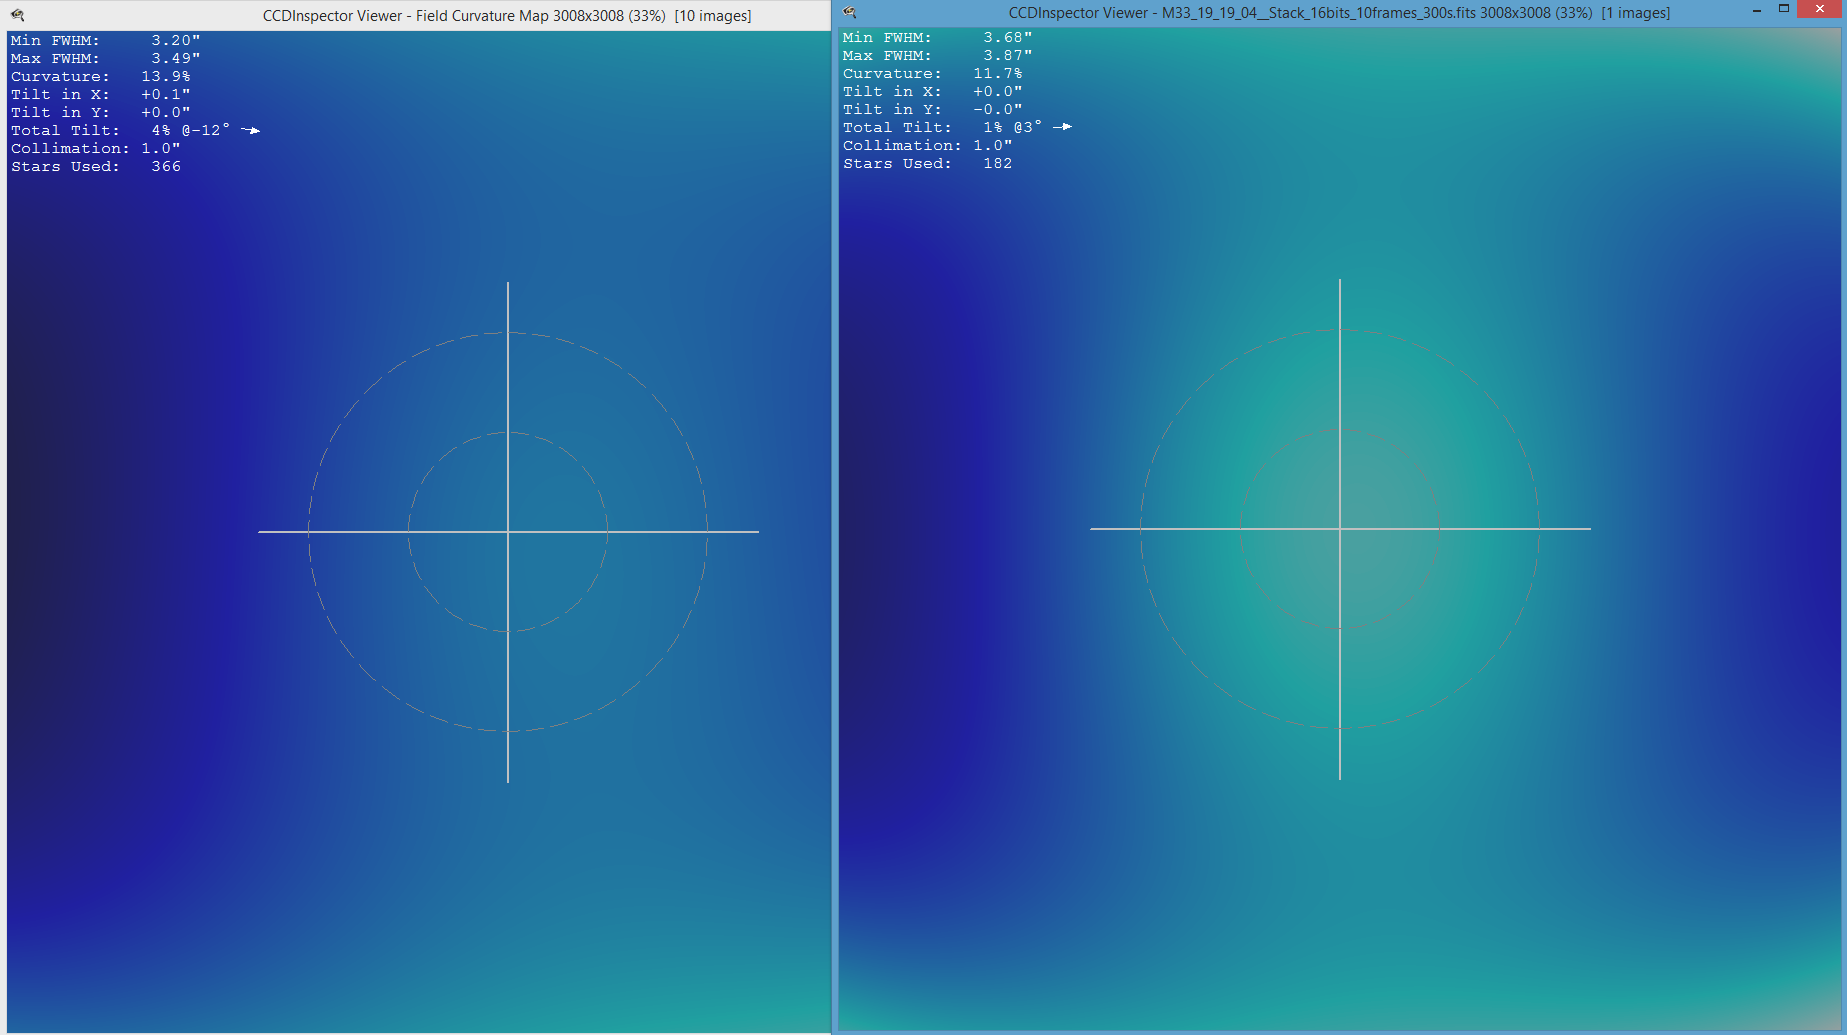Click Total Tilt value 4% @-12° in the left window
This screenshot has height=1035, width=1847.
point(190,130)
